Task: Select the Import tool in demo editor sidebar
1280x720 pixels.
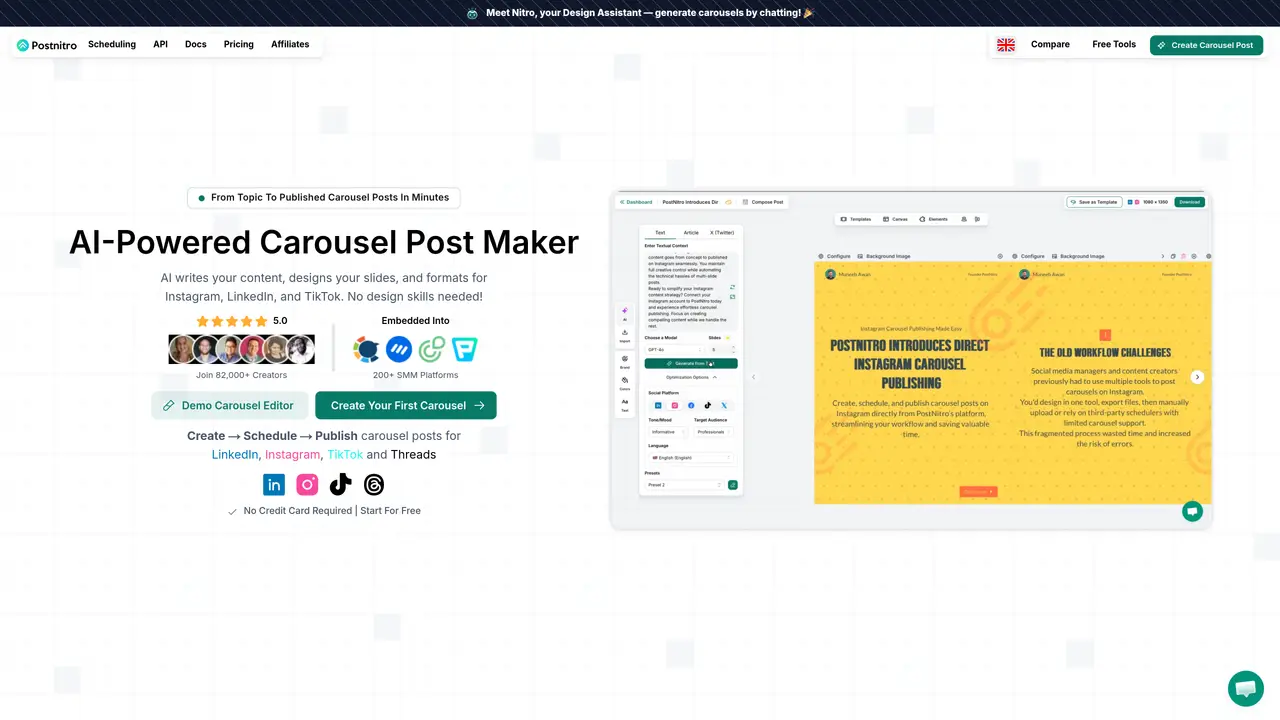Action: [625, 335]
